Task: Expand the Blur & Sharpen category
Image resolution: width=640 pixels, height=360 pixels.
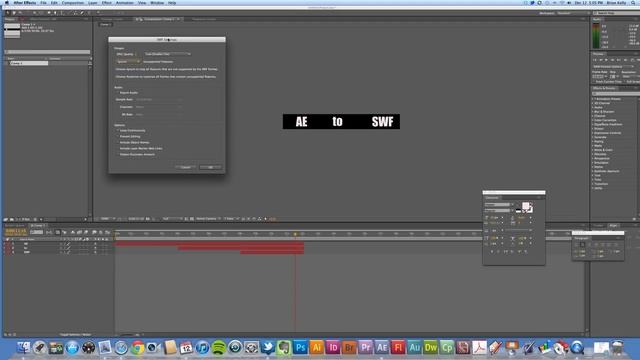Action: 593,112
